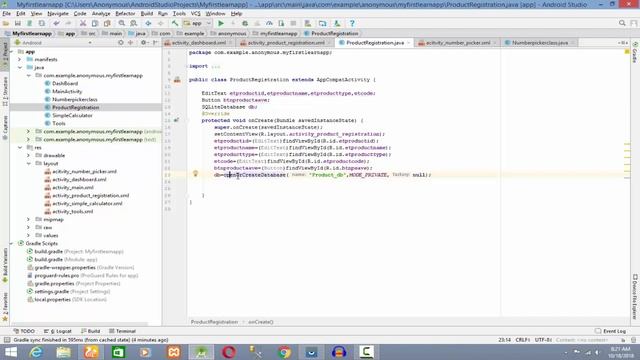Switch to activity_number_picker.xml editor tab
The height and width of the screenshot is (360, 640).
[x=458, y=42]
